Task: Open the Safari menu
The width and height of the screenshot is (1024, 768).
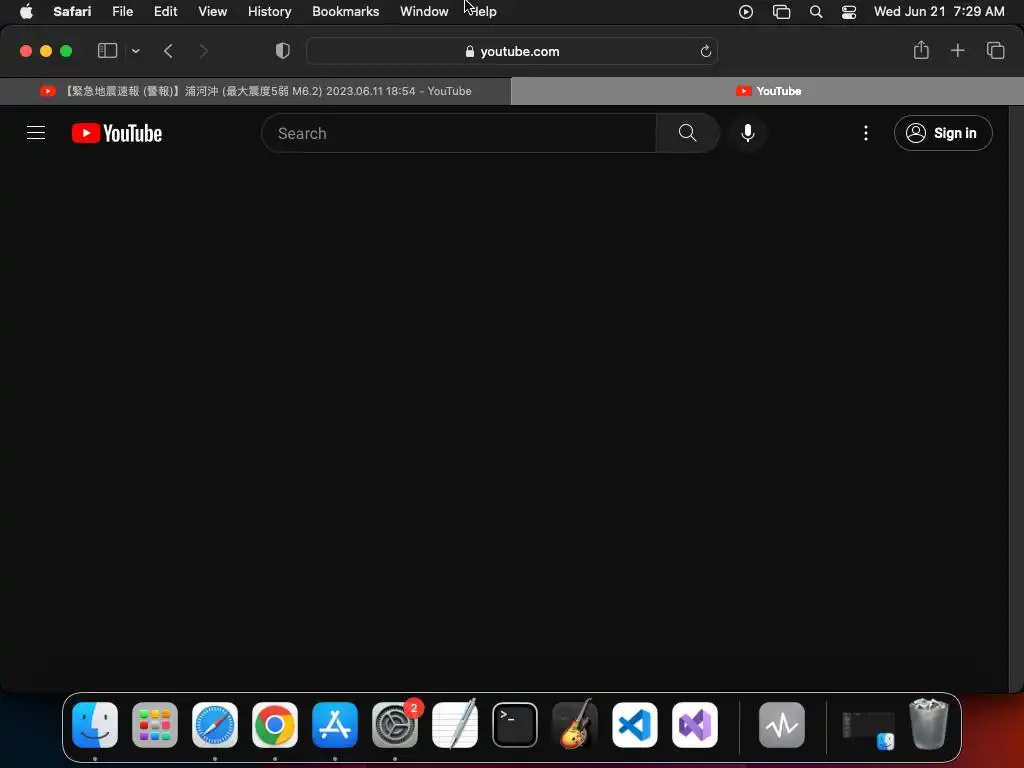Action: point(72,11)
